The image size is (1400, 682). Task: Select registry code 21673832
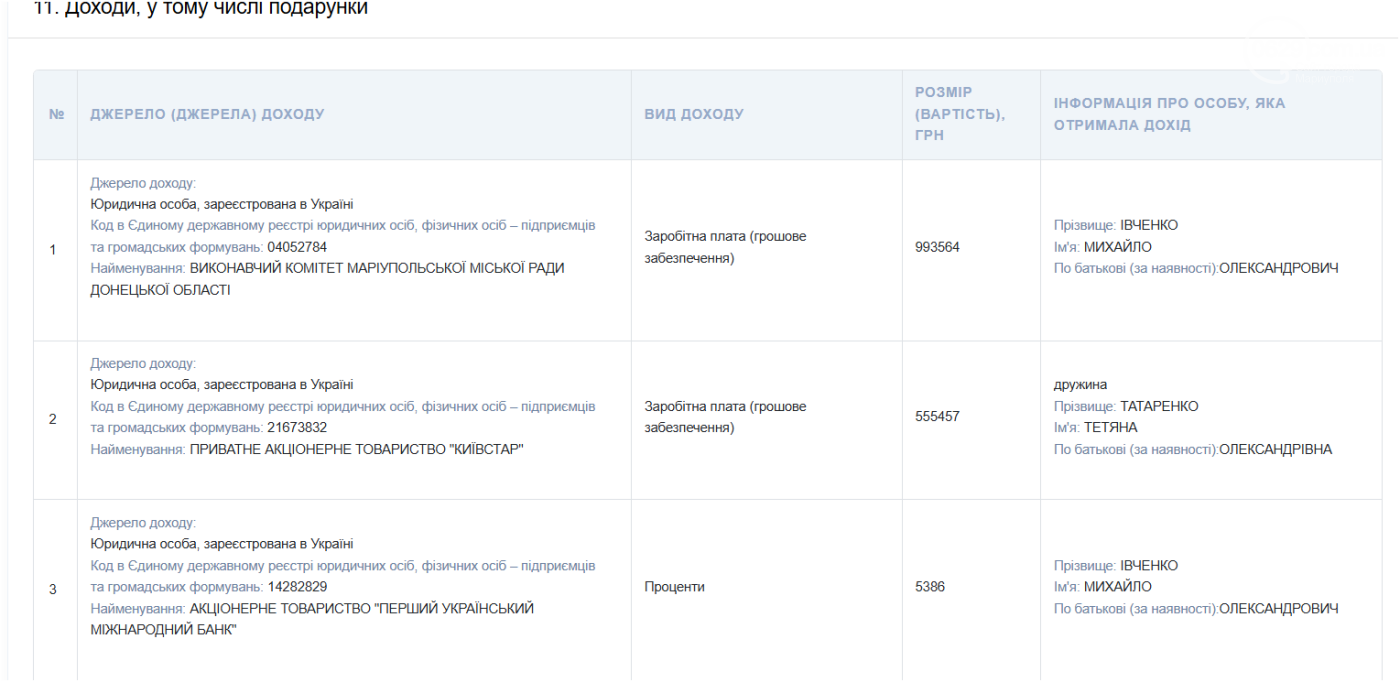pos(297,428)
